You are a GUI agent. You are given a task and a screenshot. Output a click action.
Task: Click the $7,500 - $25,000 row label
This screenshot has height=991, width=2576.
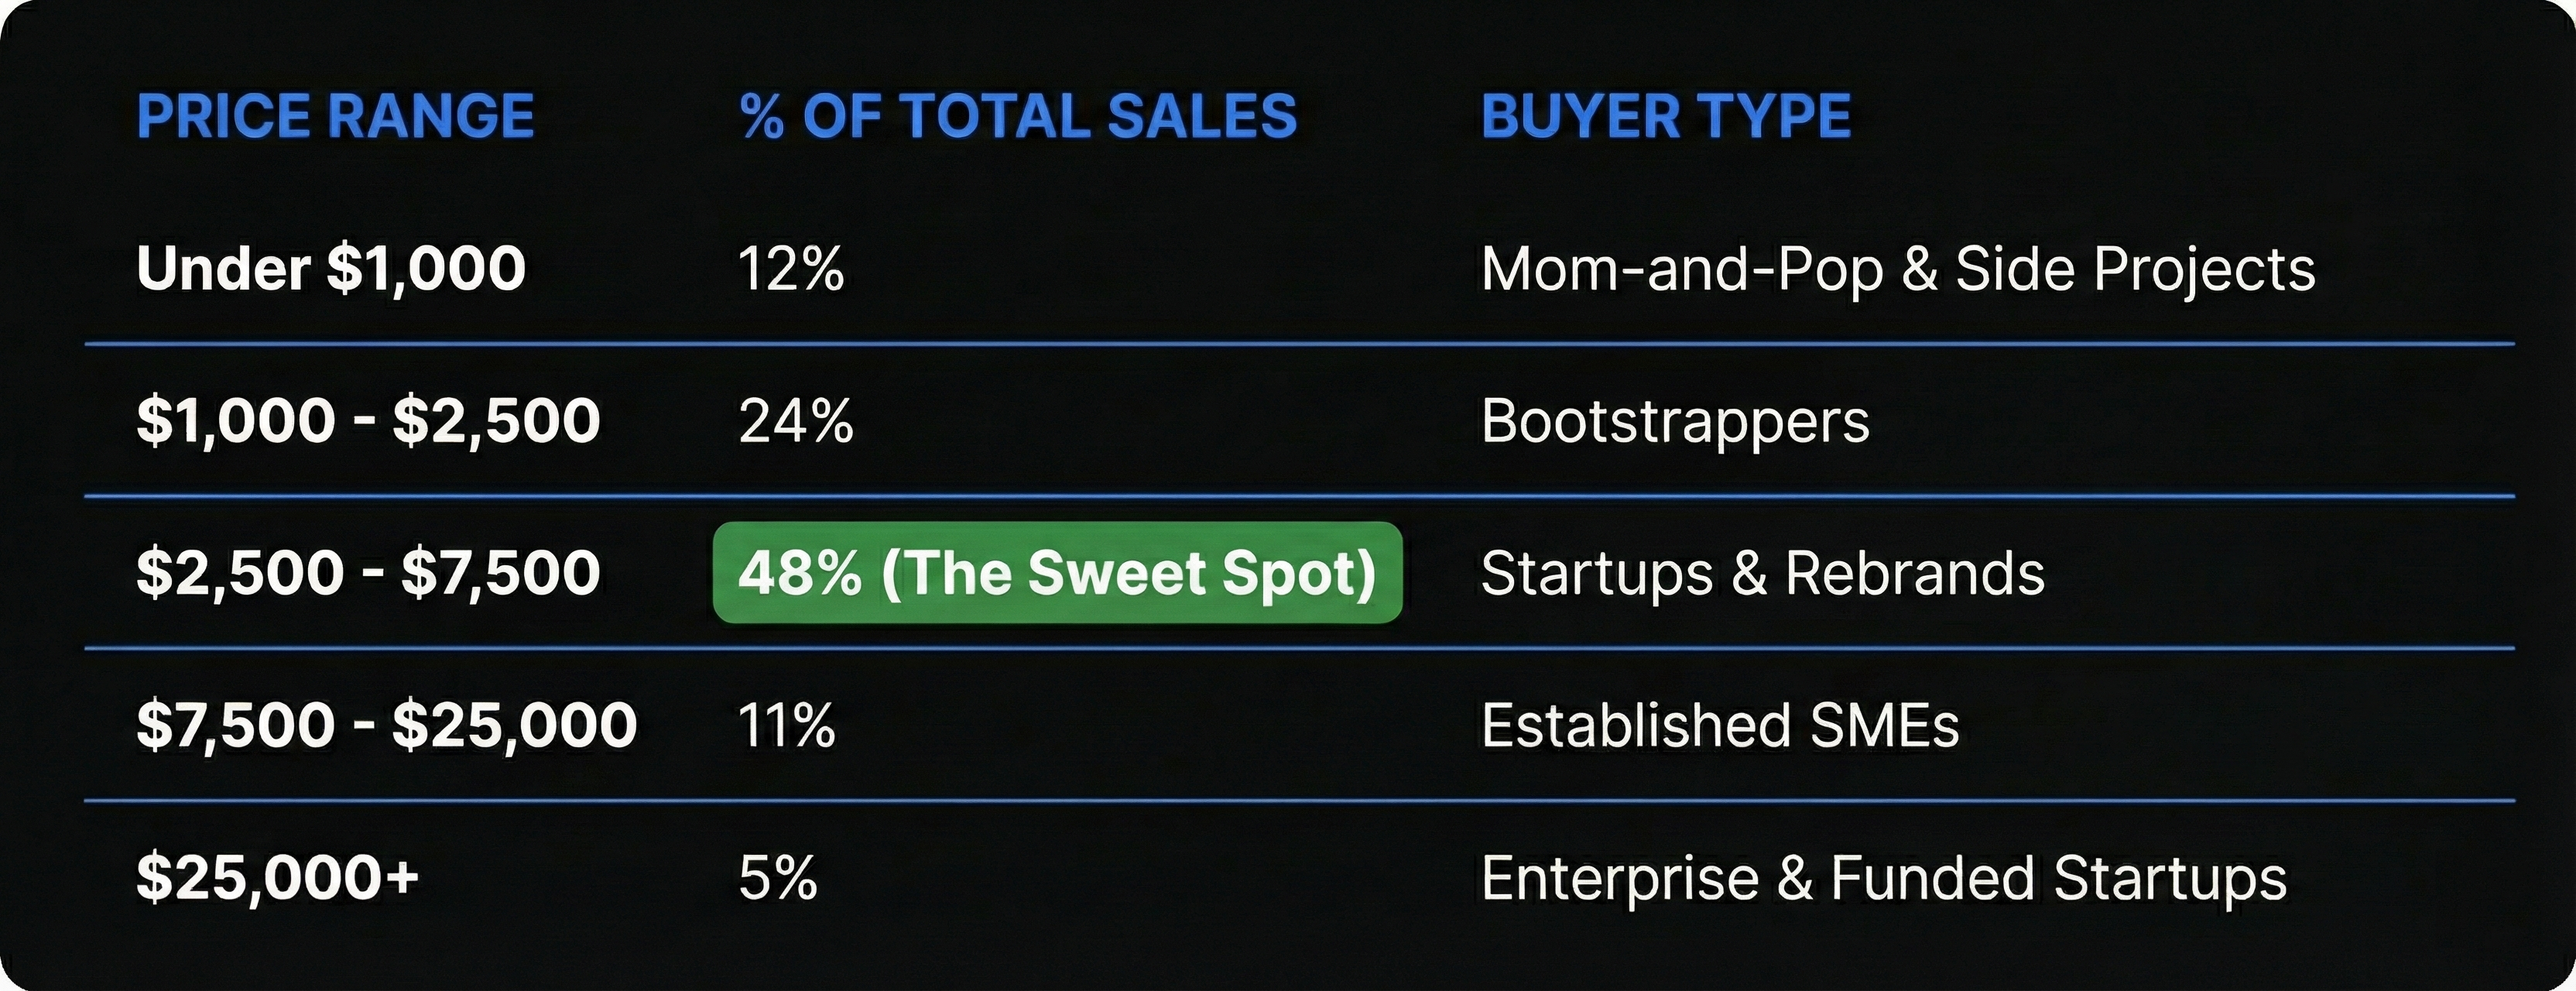(x=386, y=725)
